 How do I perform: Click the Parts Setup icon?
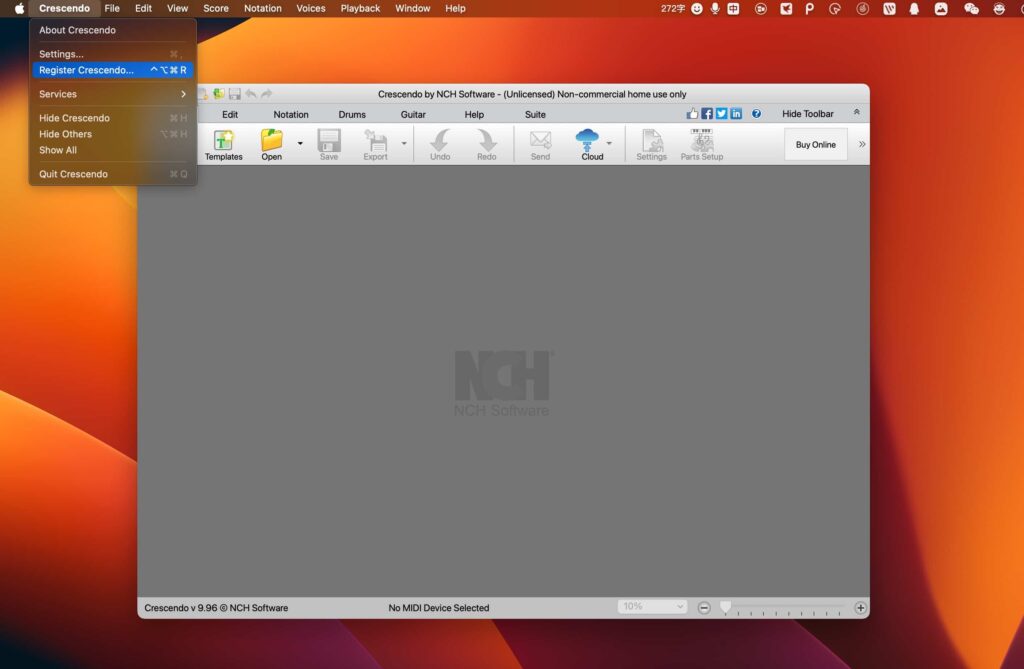tap(701, 144)
